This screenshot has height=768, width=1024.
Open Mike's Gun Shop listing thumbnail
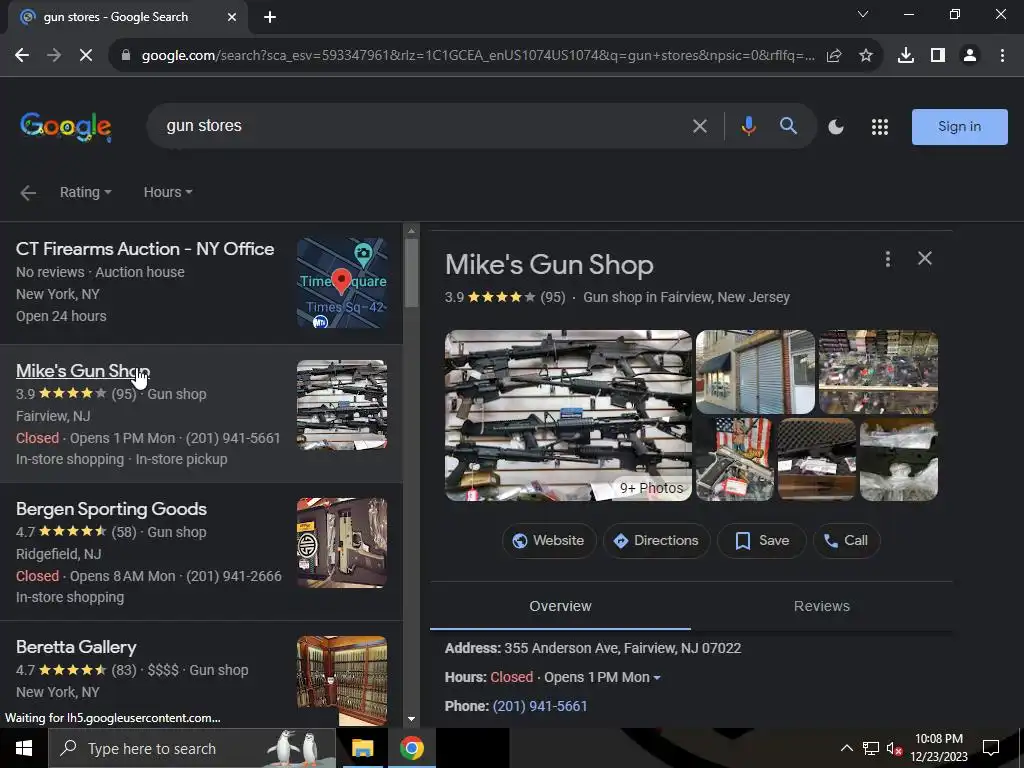coord(342,405)
